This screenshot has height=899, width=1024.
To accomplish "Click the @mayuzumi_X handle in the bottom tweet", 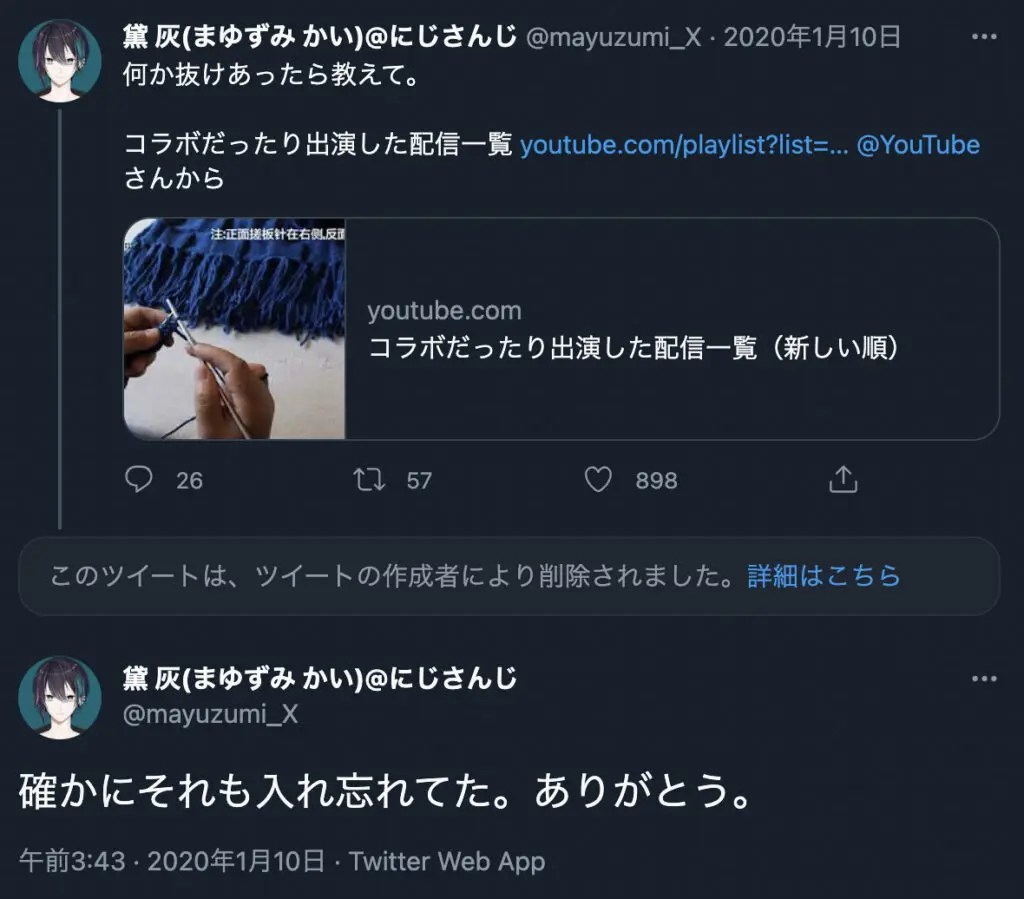I will [210, 714].
